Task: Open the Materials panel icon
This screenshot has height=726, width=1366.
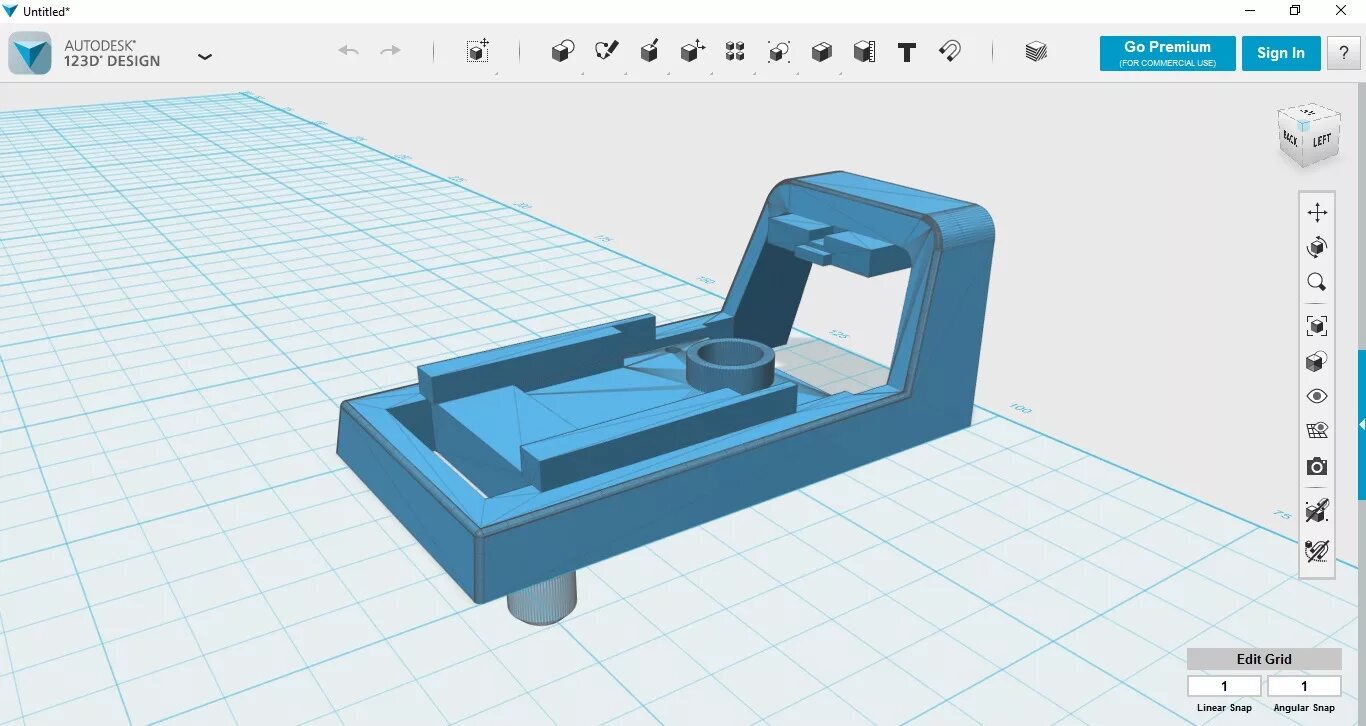Action: (x=1036, y=51)
